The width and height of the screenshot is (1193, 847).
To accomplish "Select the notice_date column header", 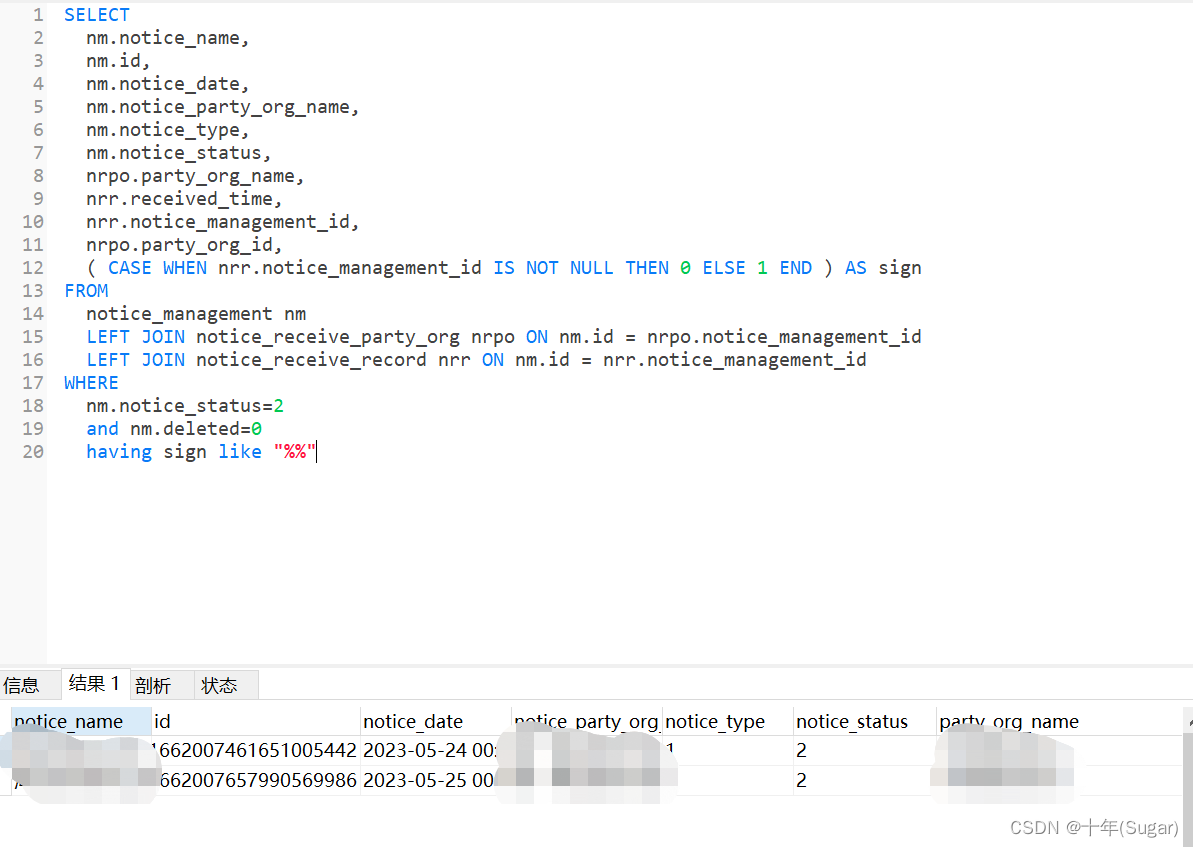I will click(413, 721).
